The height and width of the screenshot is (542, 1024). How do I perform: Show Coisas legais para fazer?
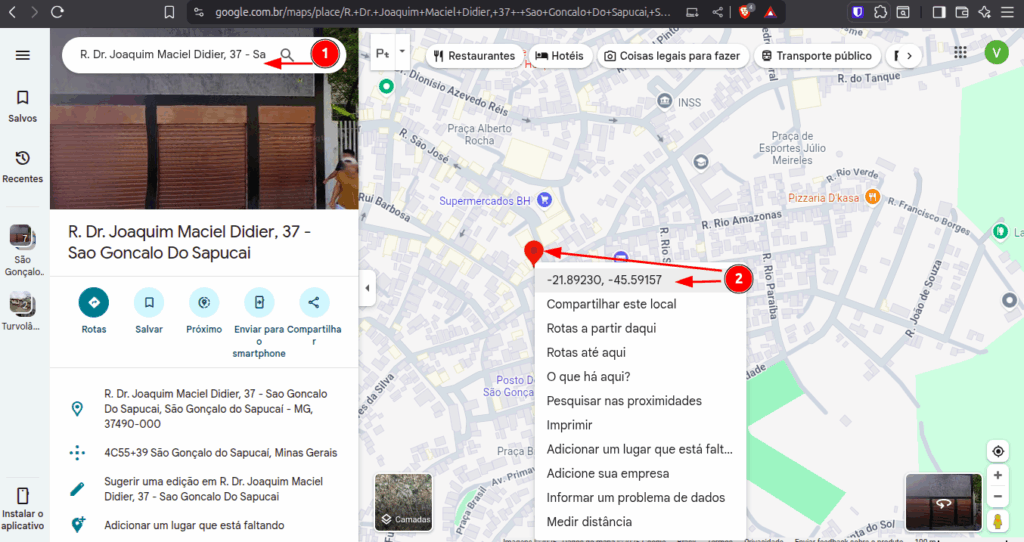(x=672, y=56)
